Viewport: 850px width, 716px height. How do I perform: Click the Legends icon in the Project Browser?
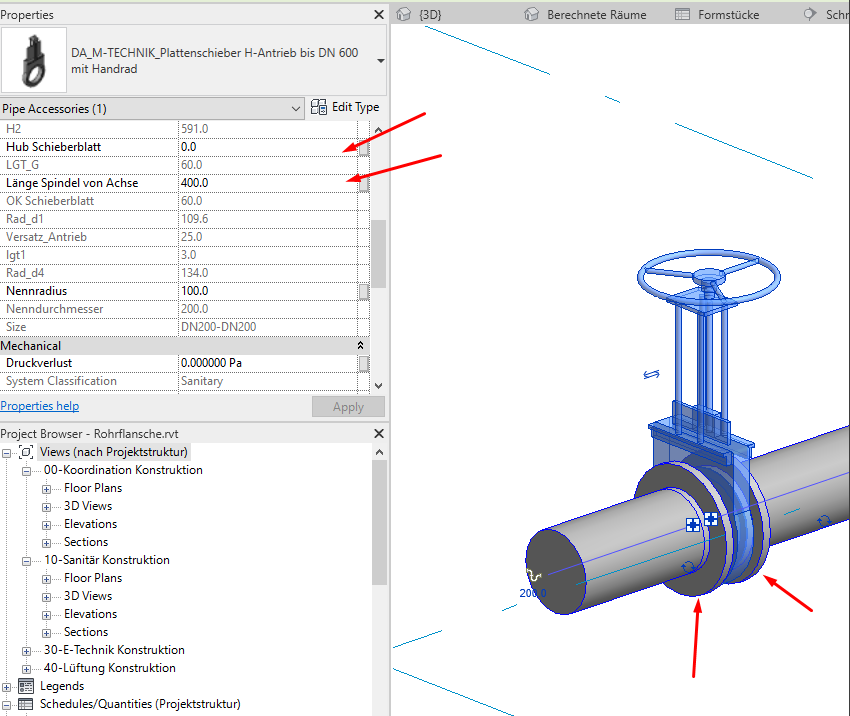27,686
